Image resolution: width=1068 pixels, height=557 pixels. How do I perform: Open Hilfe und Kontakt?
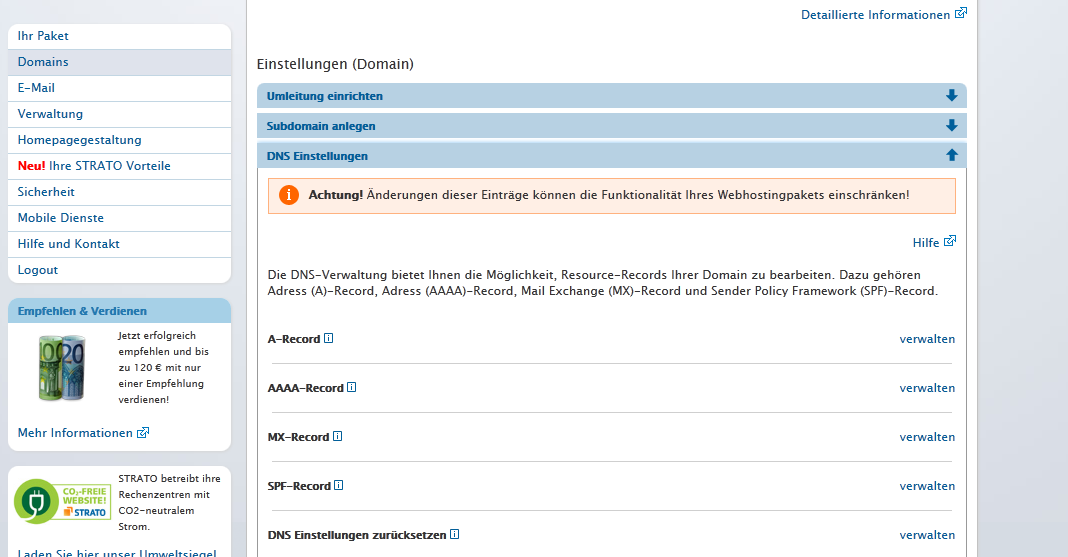point(119,244)
